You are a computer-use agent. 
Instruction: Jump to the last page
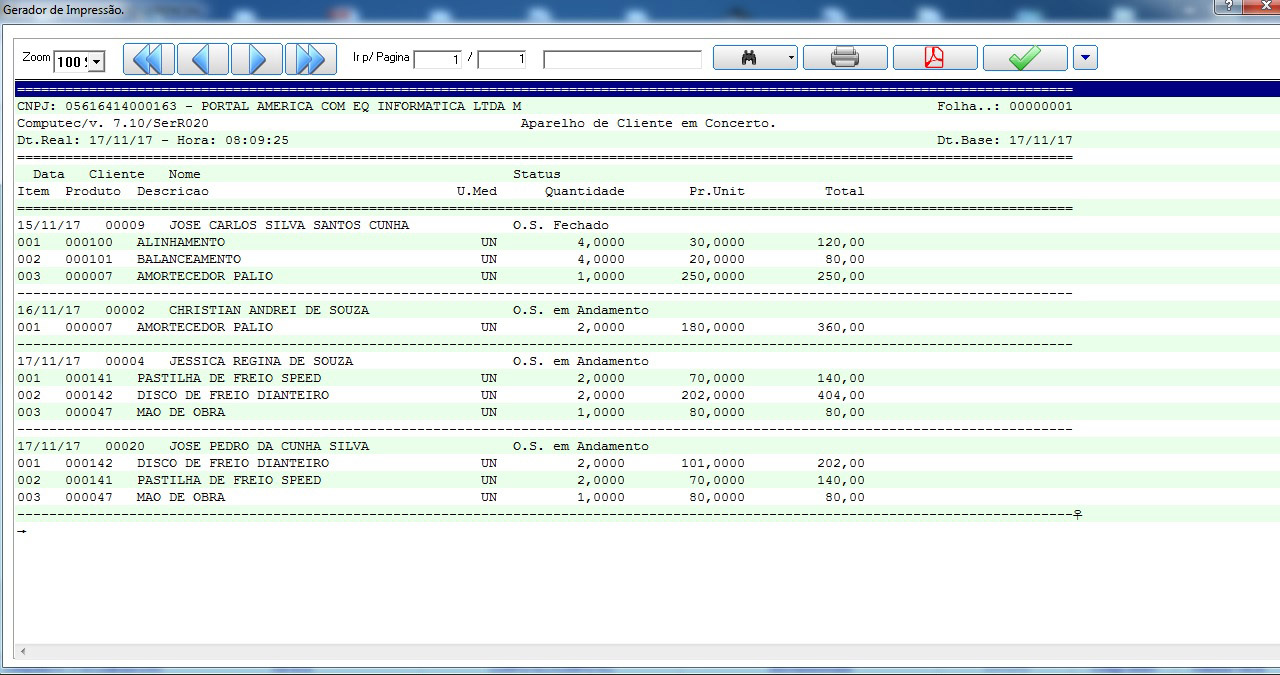point(311,59)
